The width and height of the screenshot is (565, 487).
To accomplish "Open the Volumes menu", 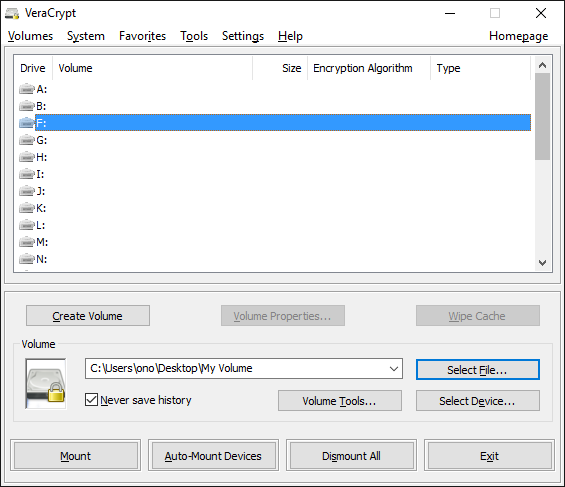I will pyautogui.click(x=30, y=36).
